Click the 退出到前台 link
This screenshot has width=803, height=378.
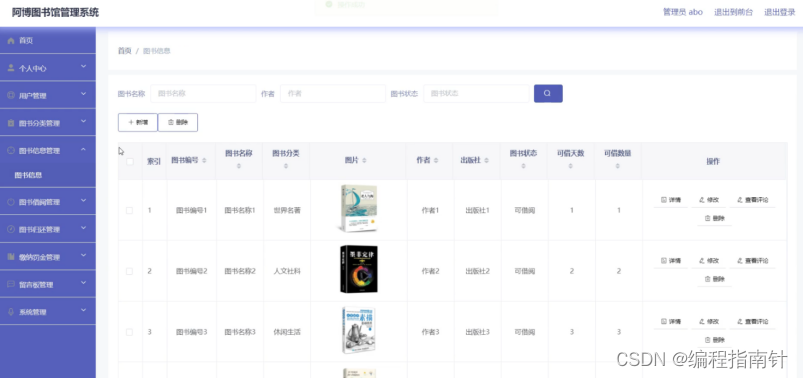click(x=733, y=12)
